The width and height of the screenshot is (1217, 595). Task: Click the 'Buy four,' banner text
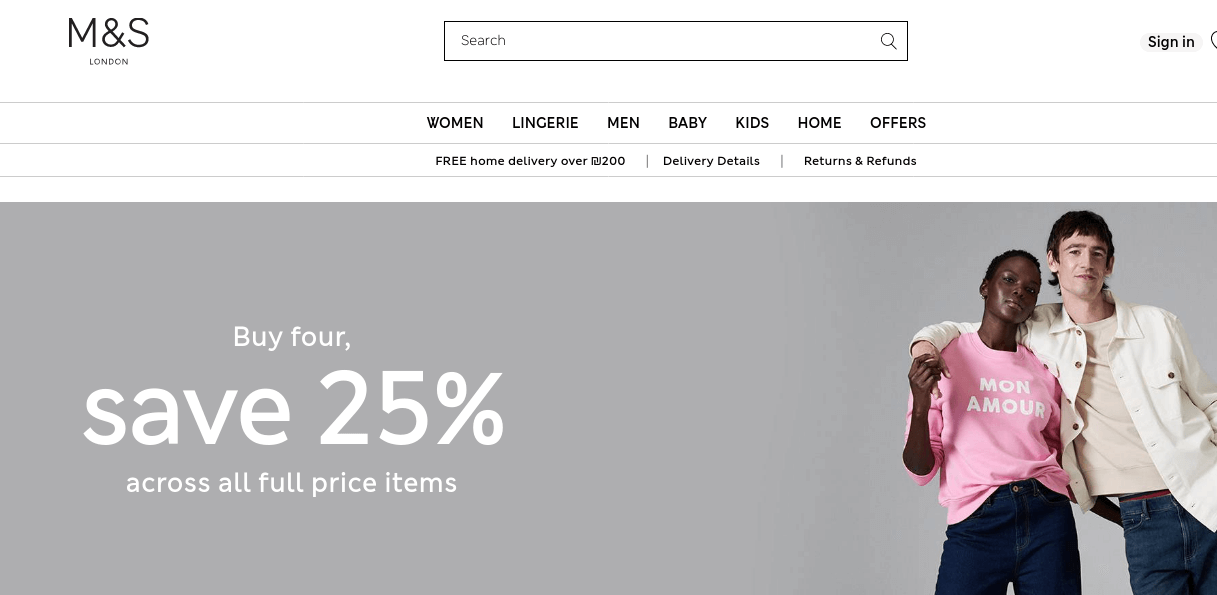pos(292,336)
